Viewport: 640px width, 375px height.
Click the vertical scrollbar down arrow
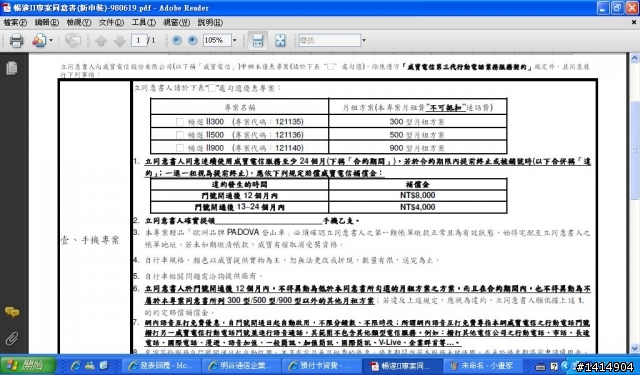click(634, 348)
